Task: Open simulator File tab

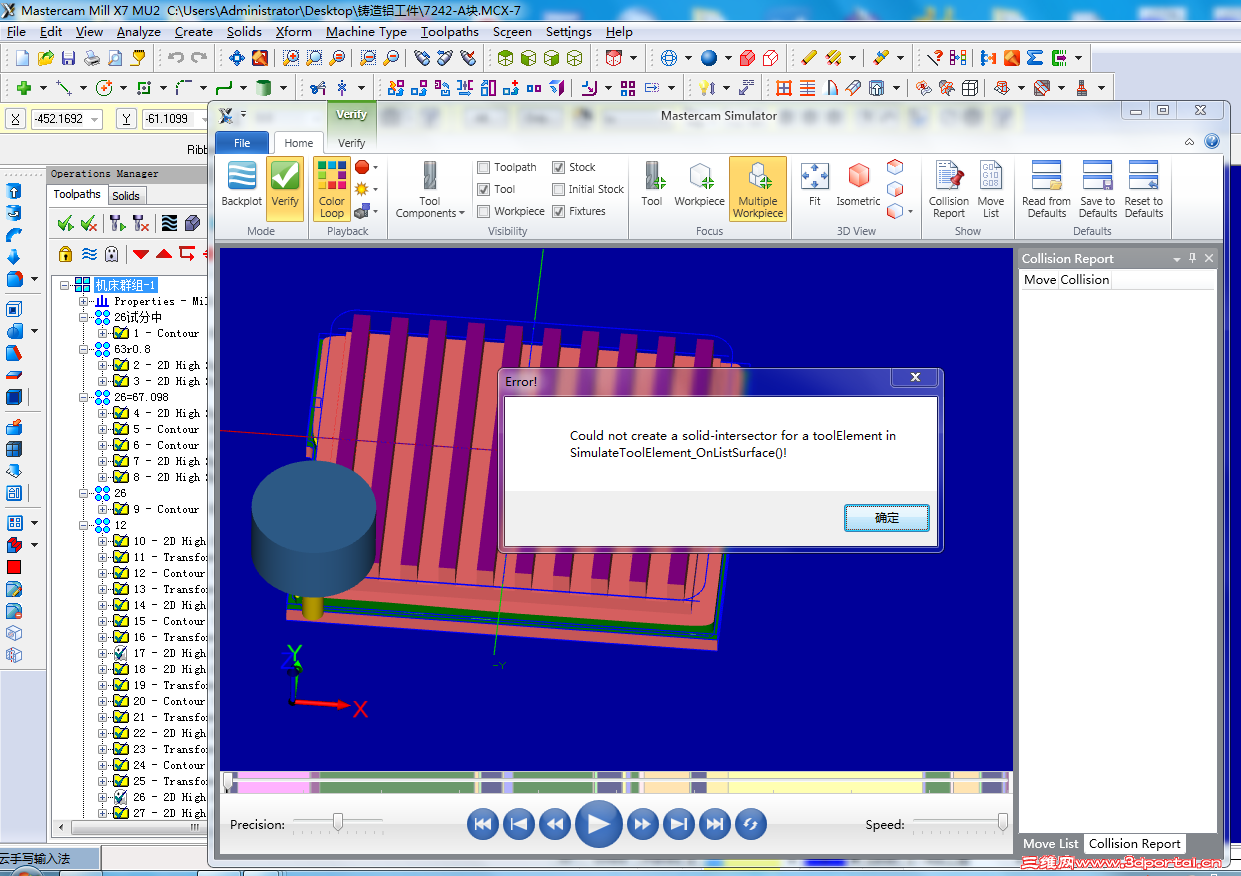Action: click(242, 143)
